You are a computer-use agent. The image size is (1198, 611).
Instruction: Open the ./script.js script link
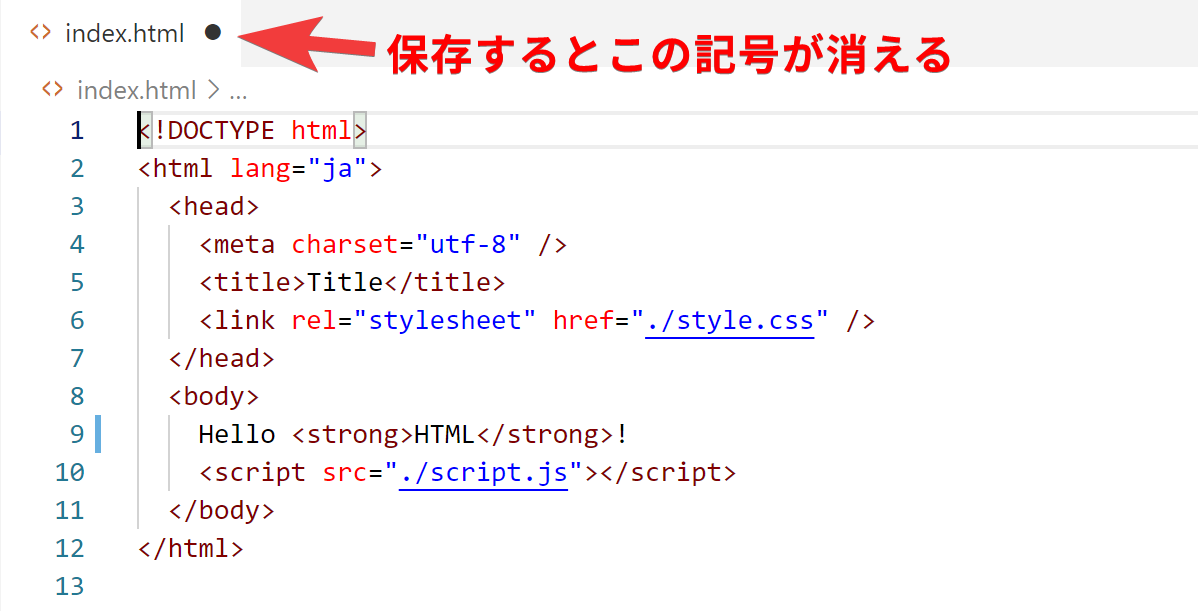pyautogui.click(x=484, y=471)
